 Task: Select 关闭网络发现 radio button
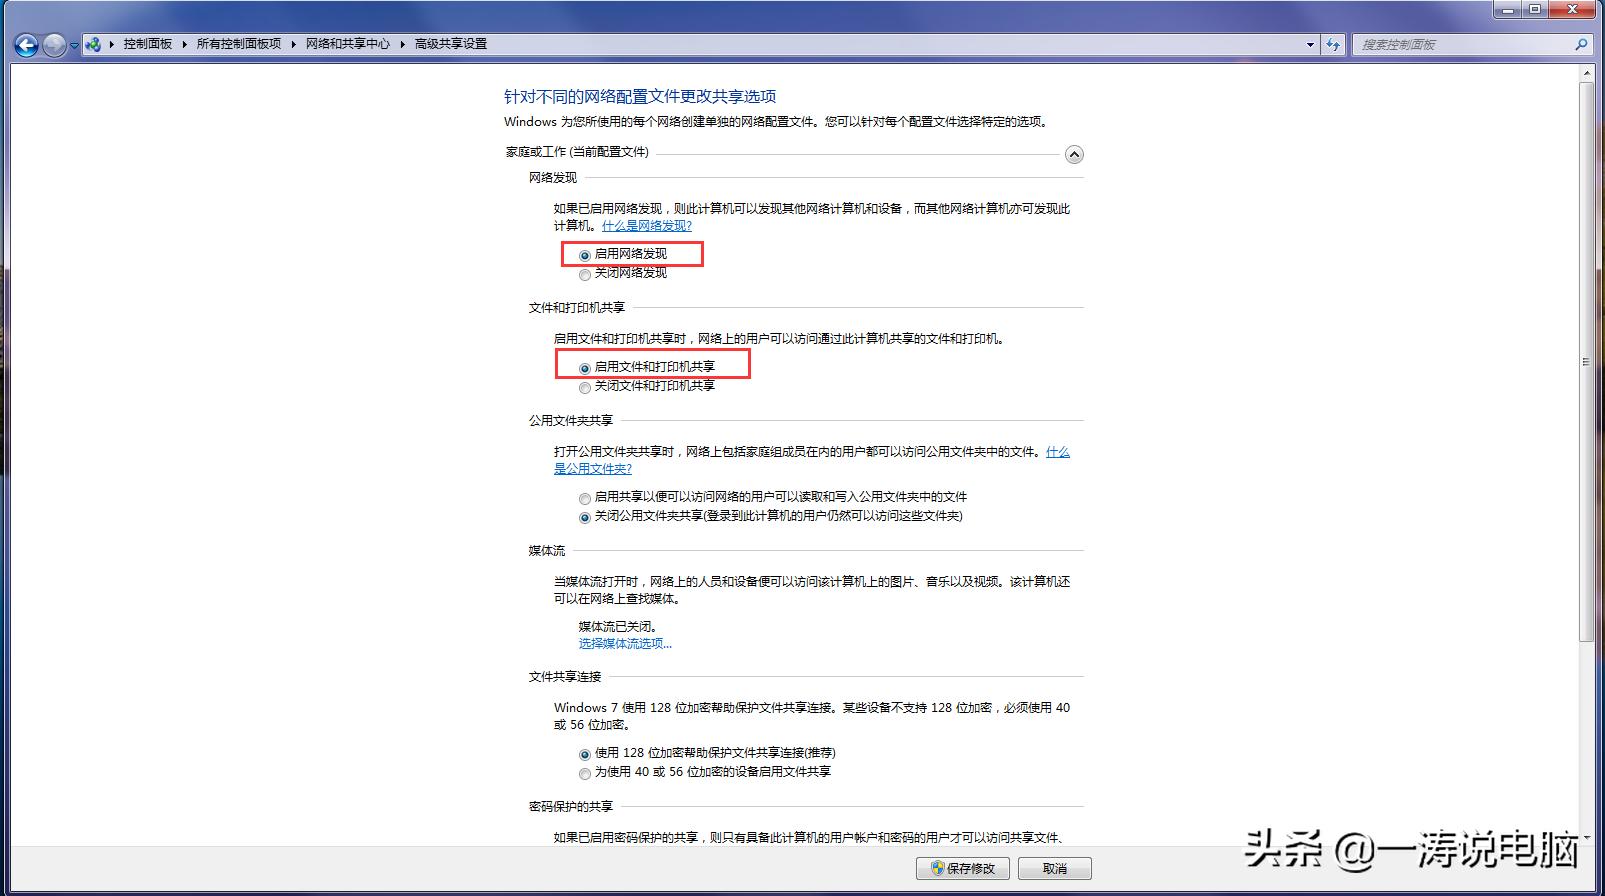click(x=585, y=274)
